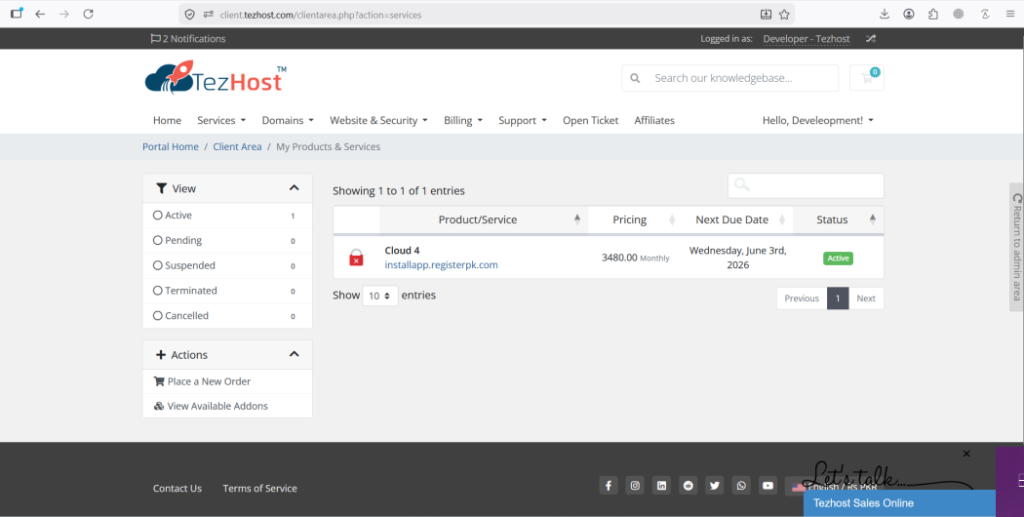This screenshot has width=1024, height=517.
Task: Open the Show 10 entries selector
Action: tap(380, 296)
